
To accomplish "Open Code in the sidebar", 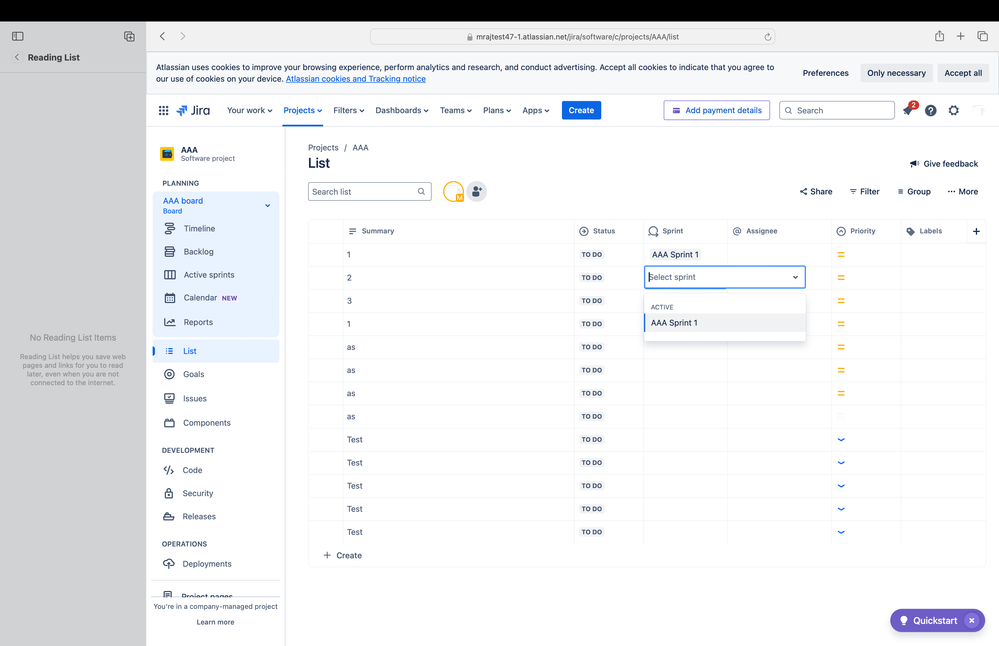I will pyautogui.click(x=216, y=470).
